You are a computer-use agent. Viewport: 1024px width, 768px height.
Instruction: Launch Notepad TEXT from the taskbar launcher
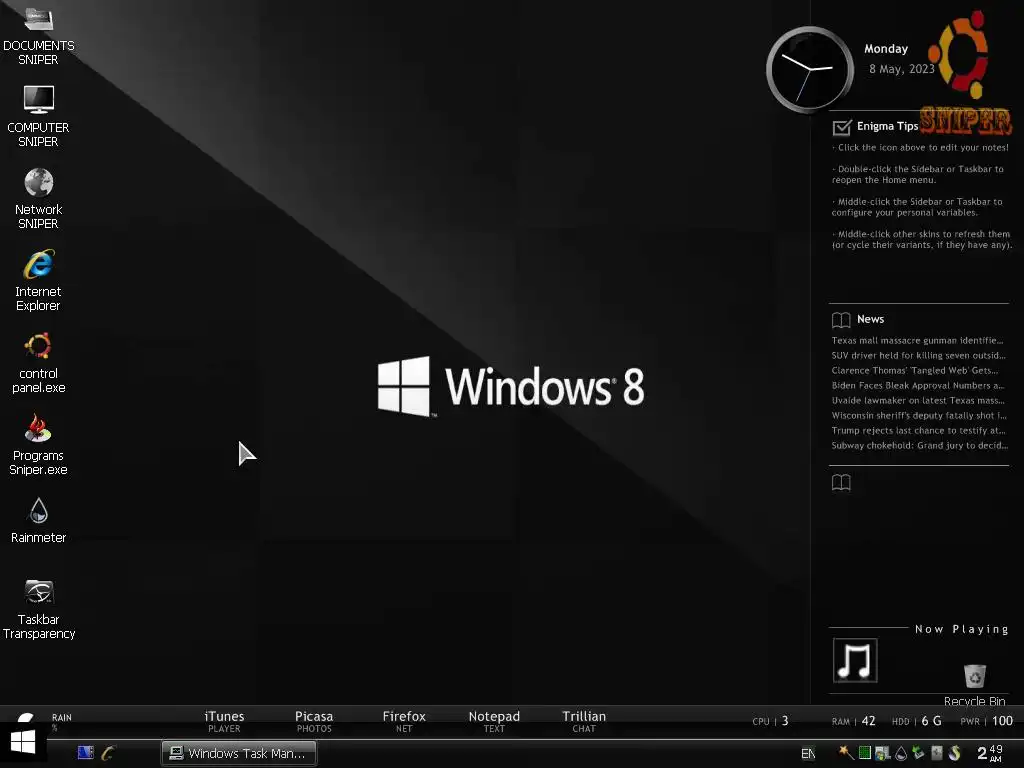pyautogui.click(x=494, y=722)
